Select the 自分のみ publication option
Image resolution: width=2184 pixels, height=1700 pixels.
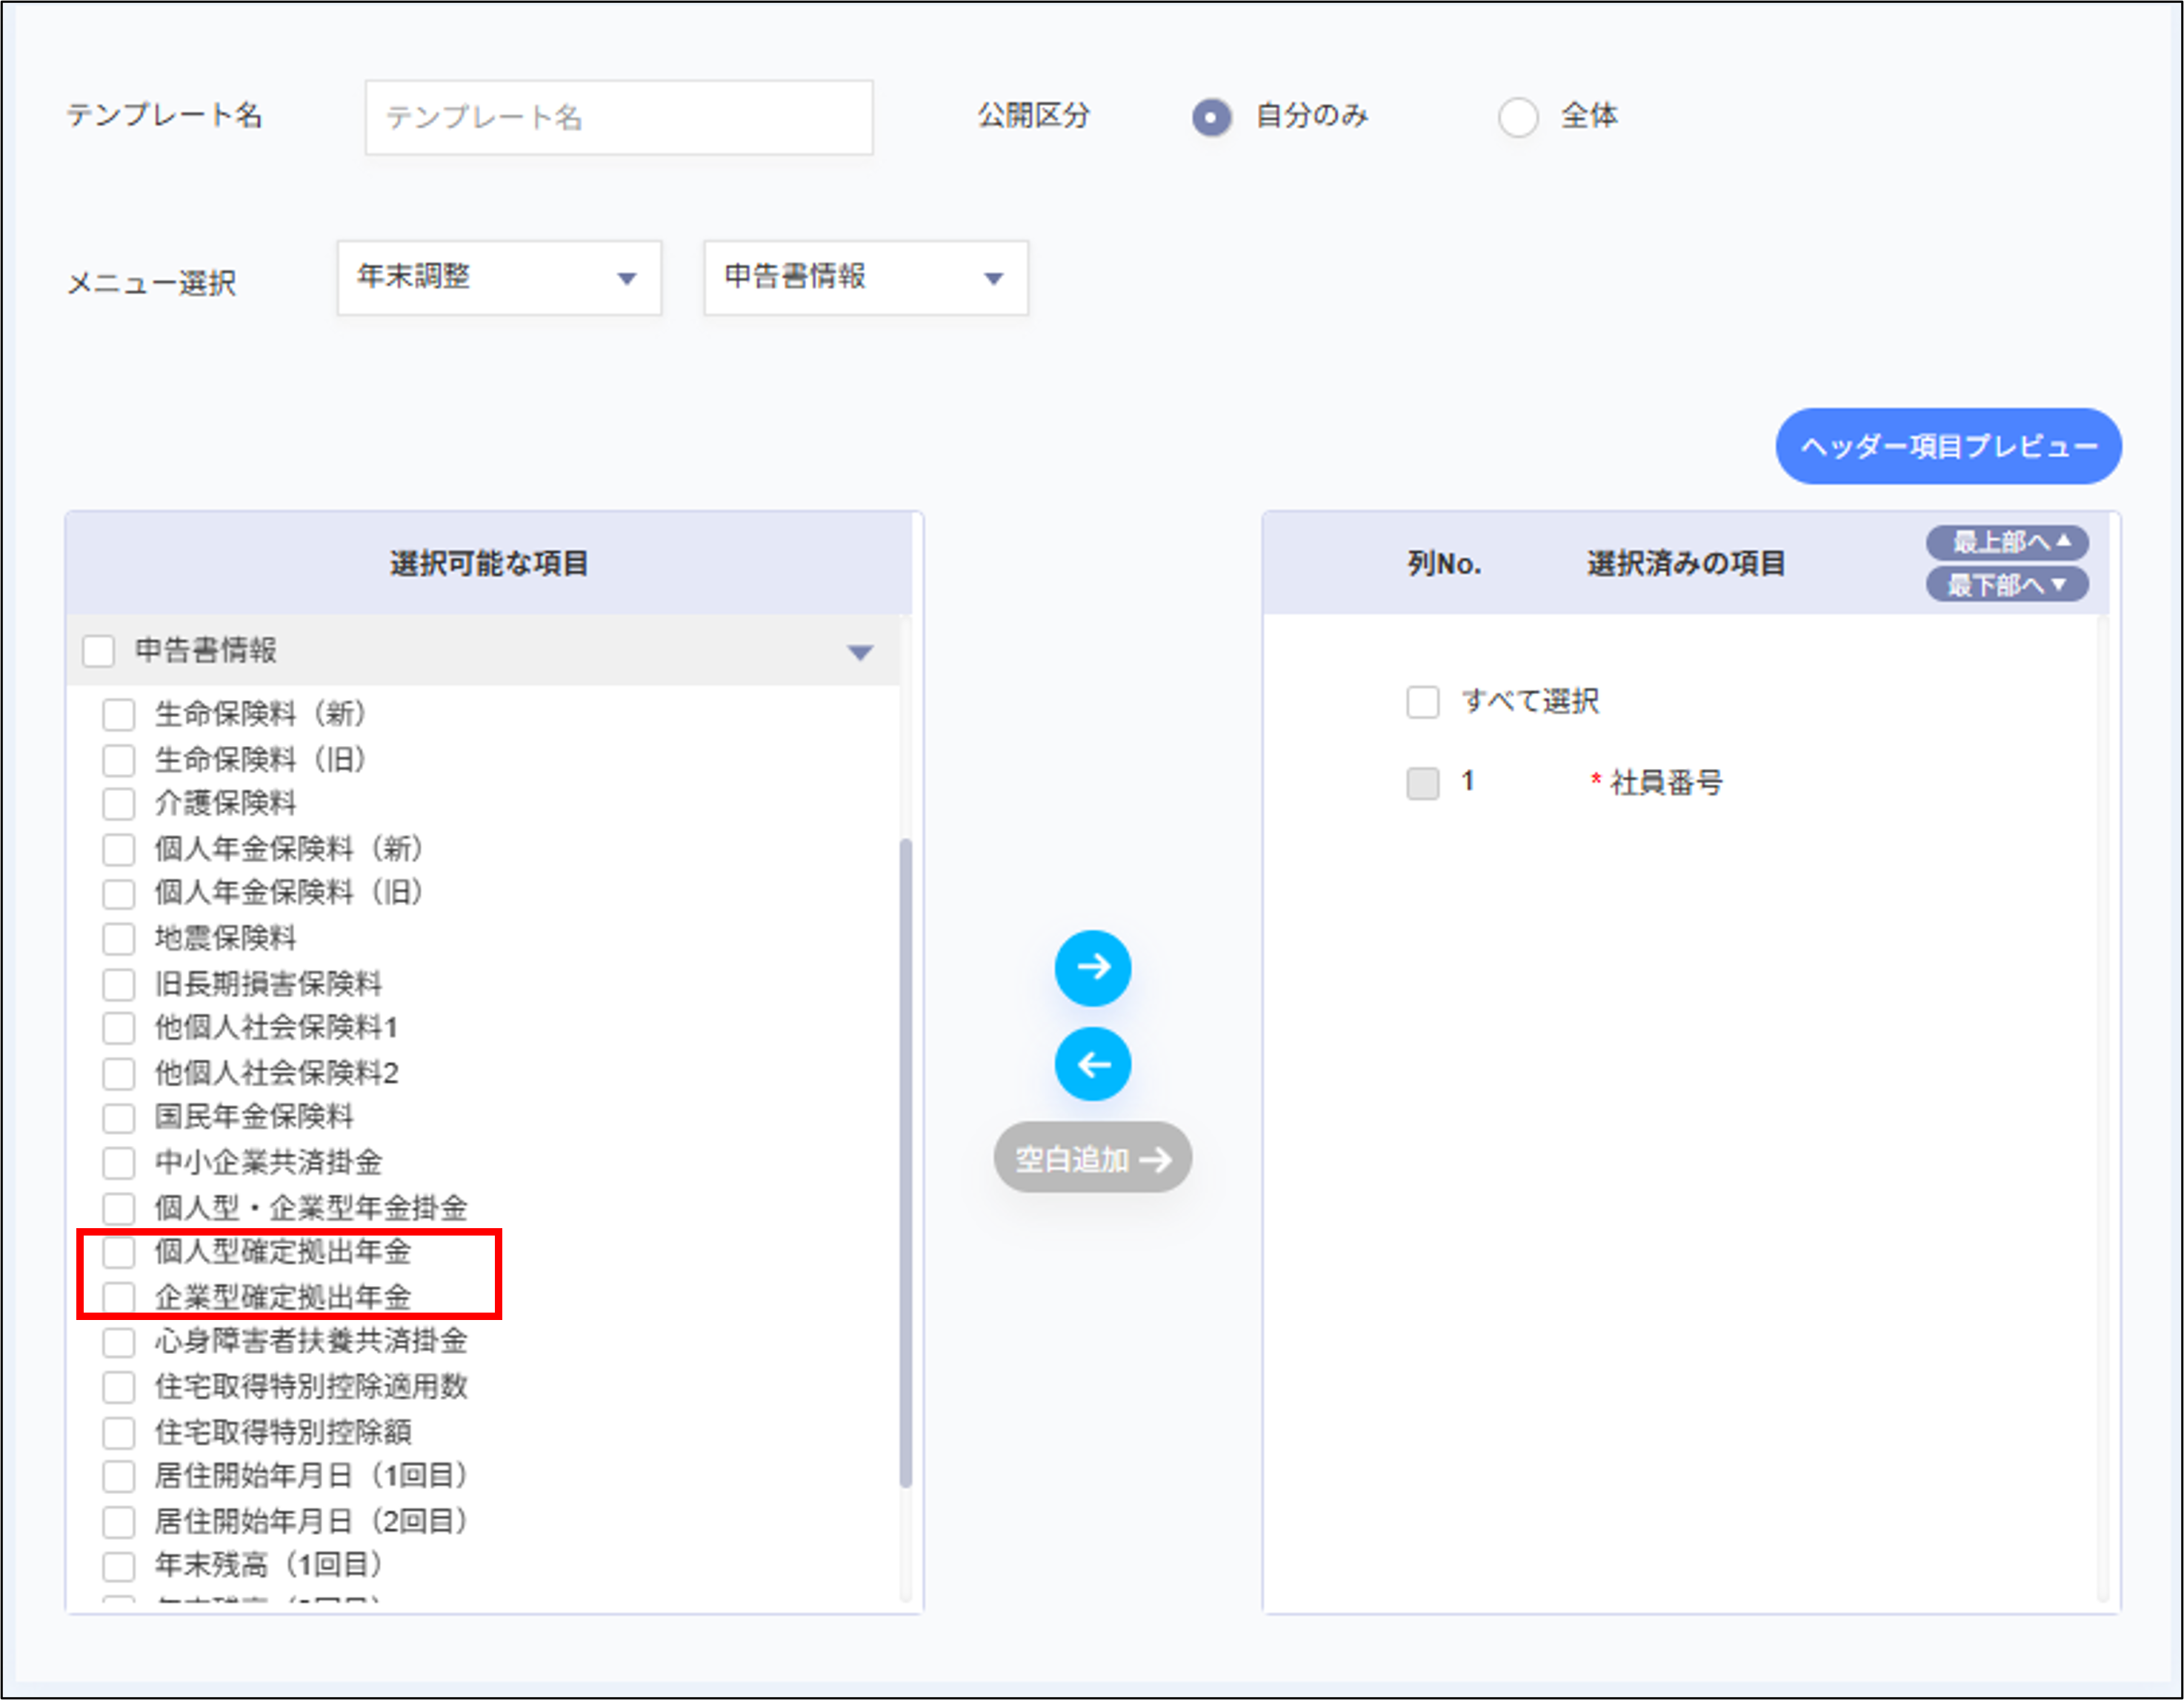pos(1211,117)
